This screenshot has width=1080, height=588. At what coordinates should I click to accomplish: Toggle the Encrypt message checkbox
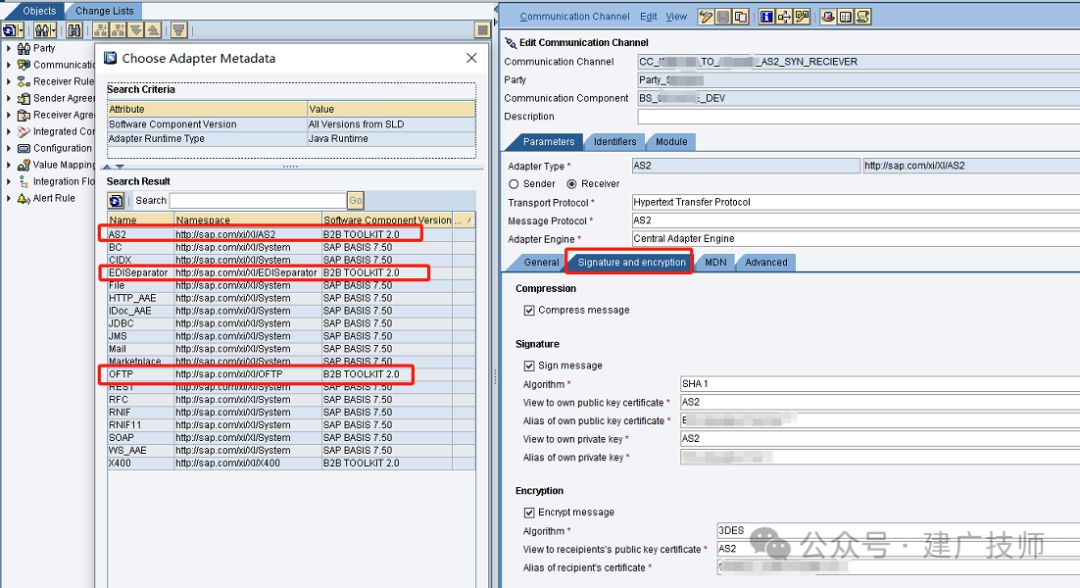(529, 512)
